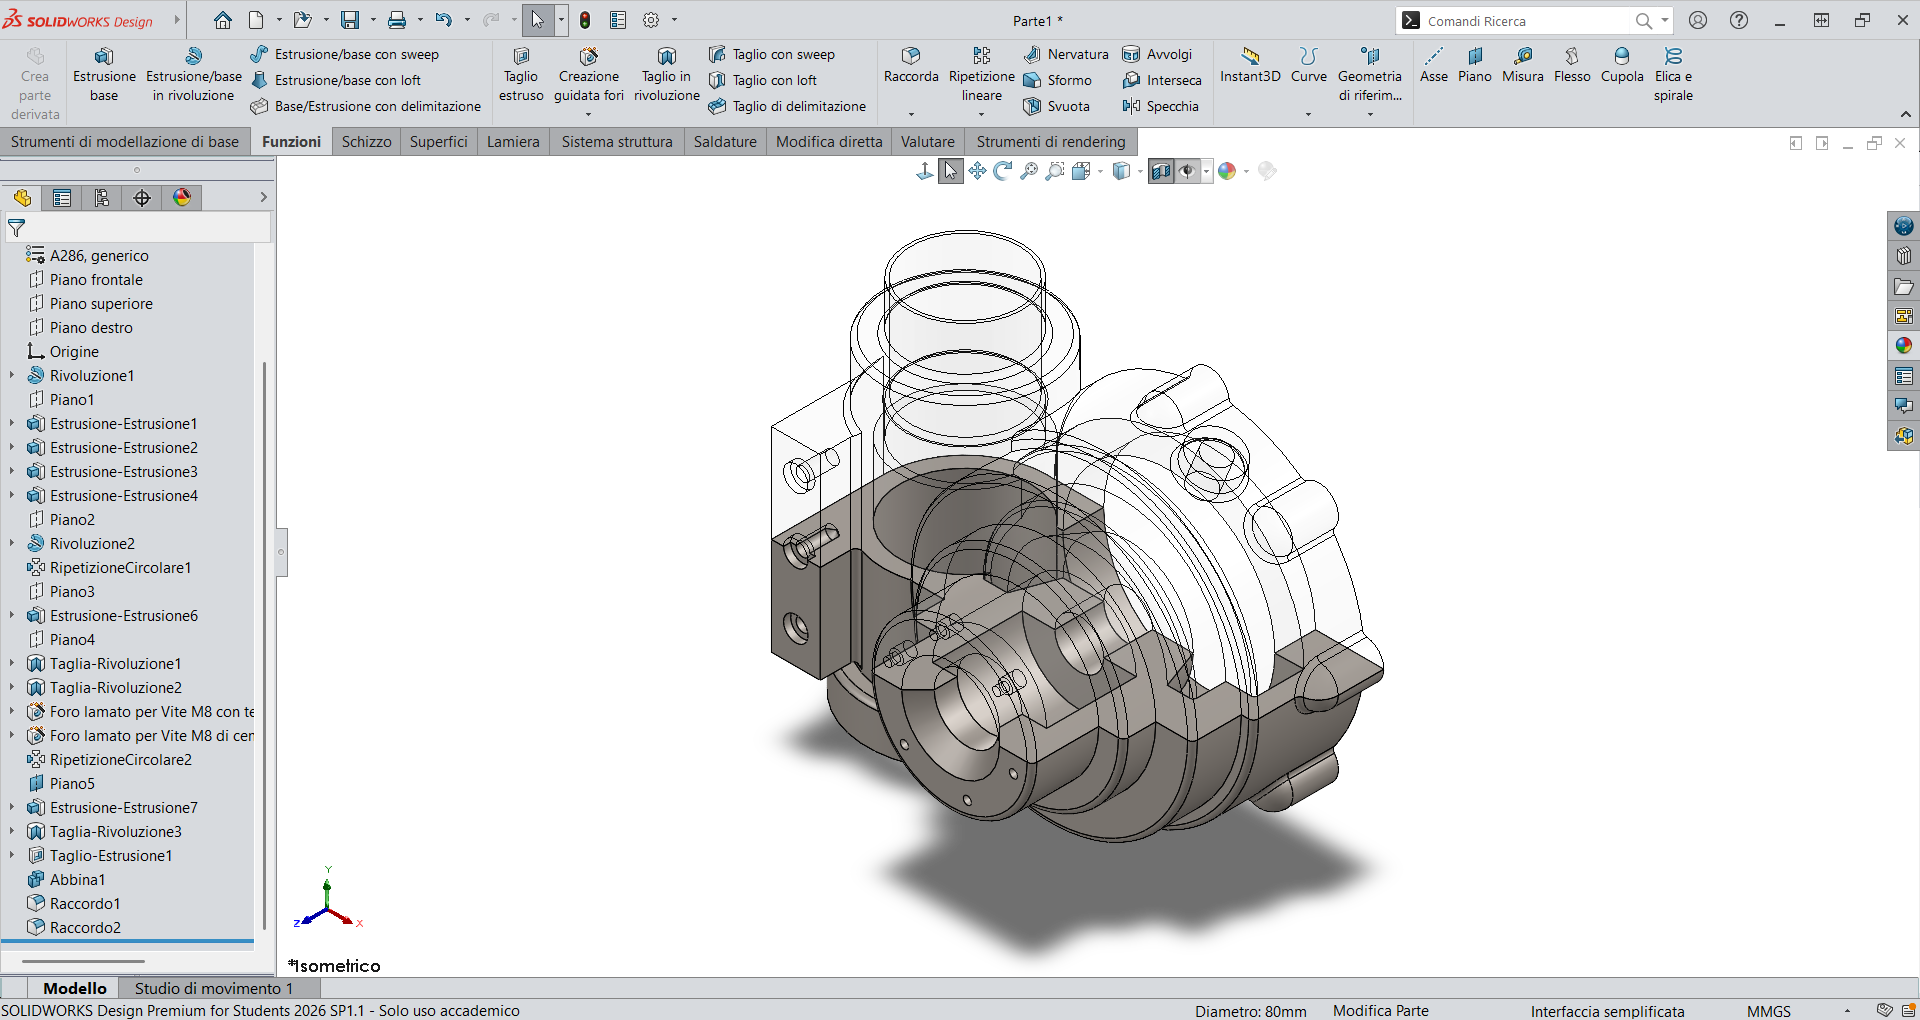Open the Ripetizione lineare dropdown arrow

tap(981, 114)
